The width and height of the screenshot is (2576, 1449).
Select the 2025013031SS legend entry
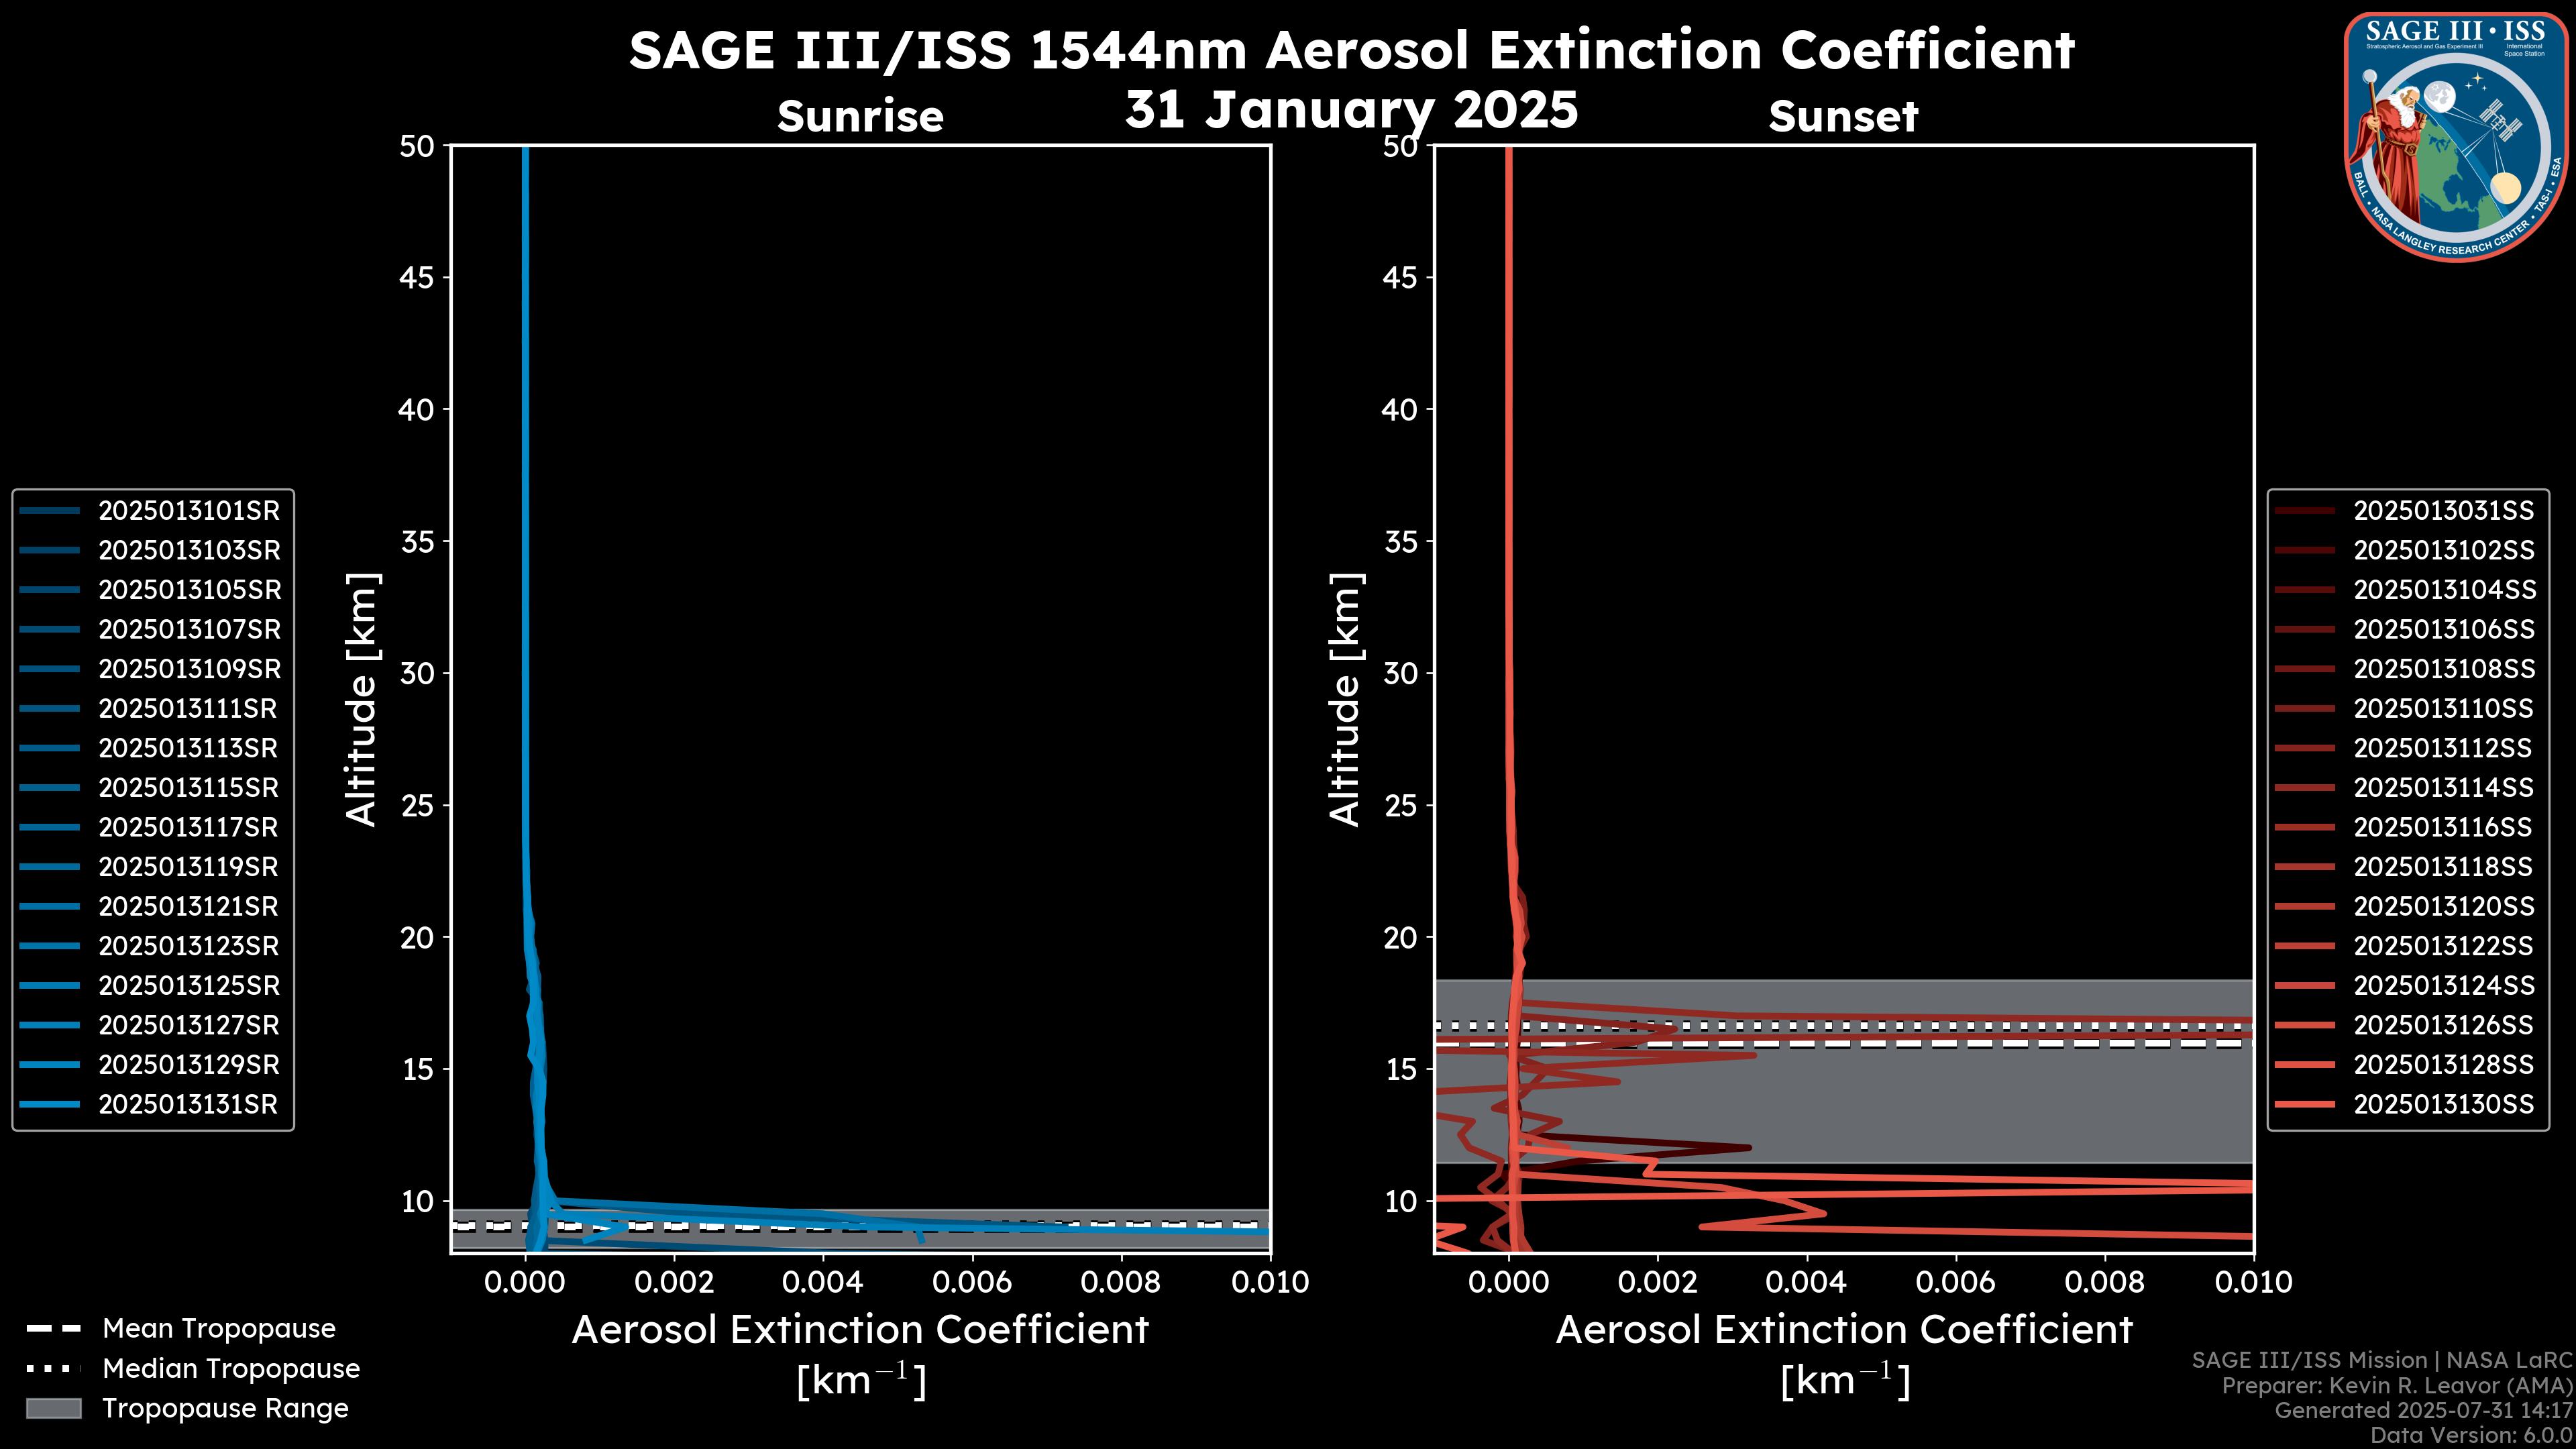pos(2443,511)
